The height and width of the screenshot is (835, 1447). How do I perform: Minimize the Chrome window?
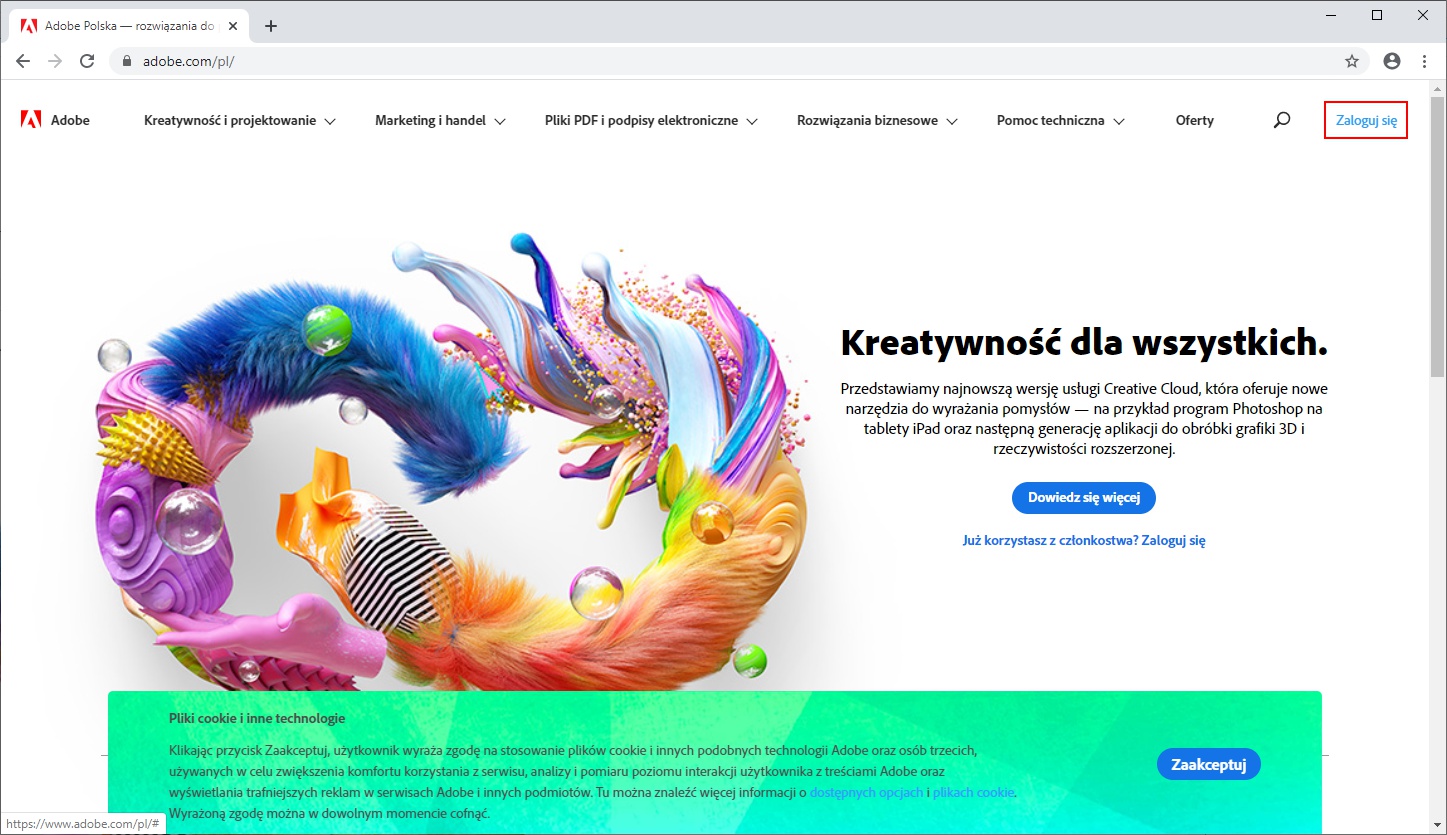point(1331,15)
